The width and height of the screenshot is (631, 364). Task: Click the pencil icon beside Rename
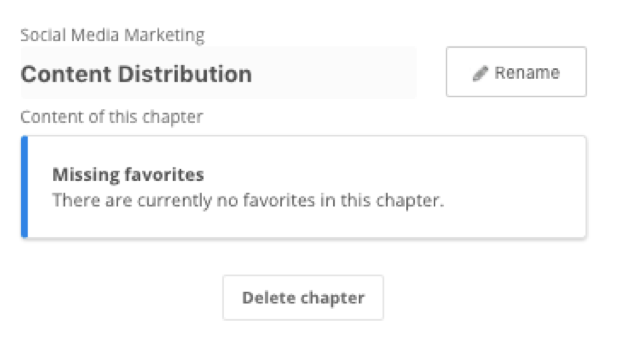point(480,73)
